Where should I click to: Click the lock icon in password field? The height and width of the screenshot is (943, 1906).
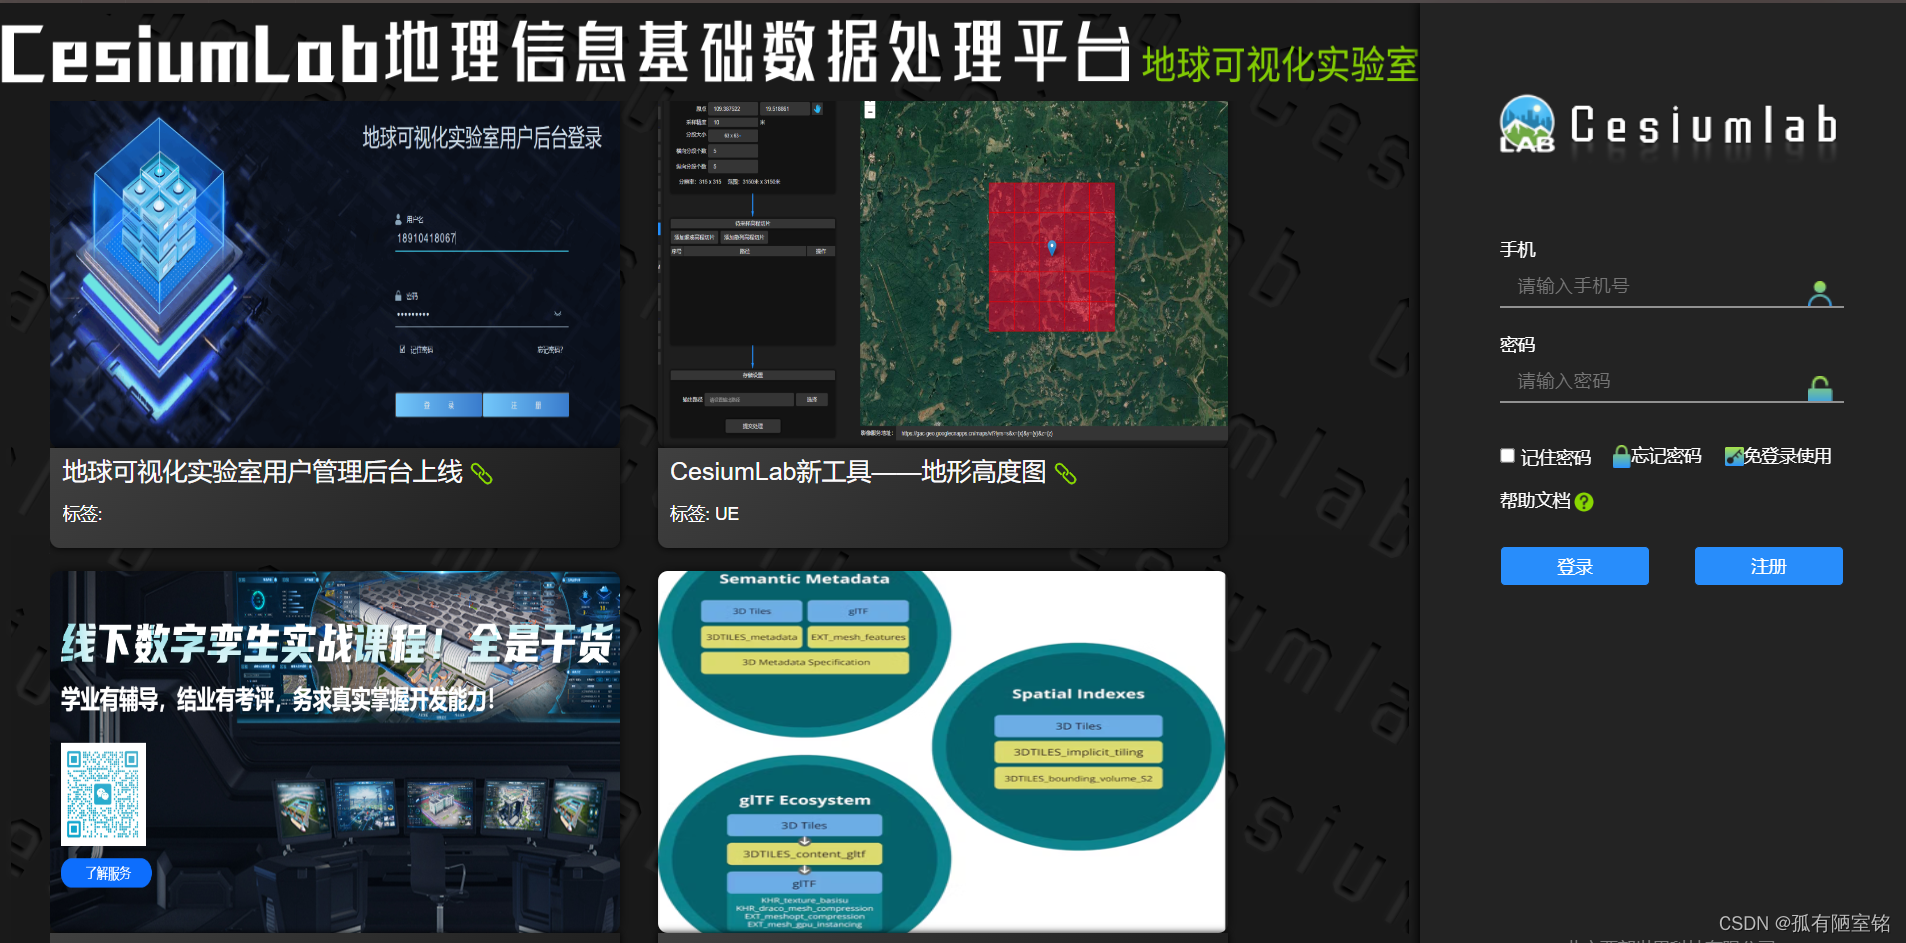click(x=1820, y=388)
